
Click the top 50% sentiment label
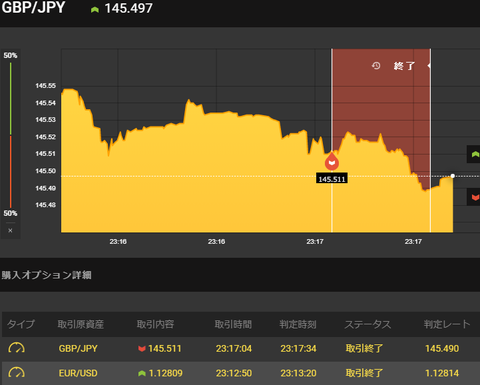(10, 55)
